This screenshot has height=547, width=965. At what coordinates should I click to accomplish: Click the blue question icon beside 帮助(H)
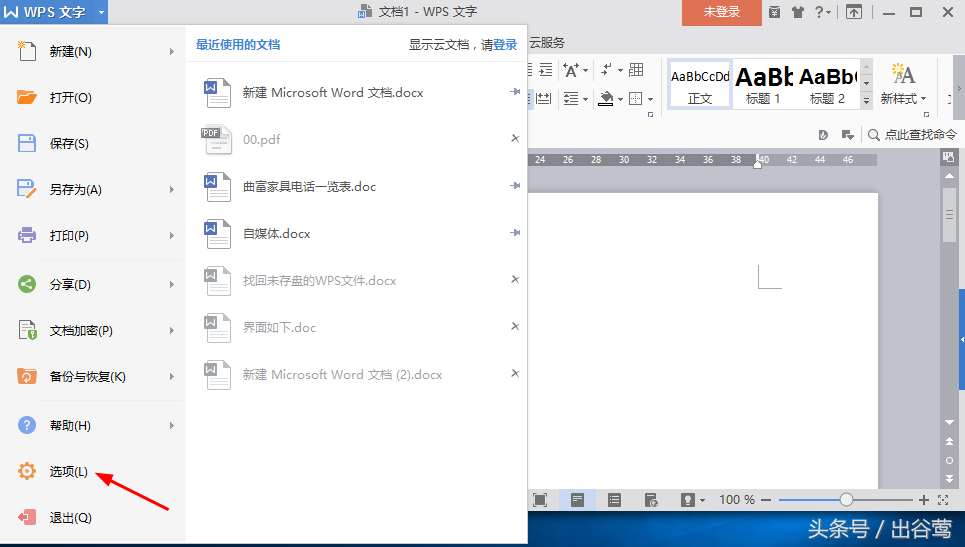tap(26, 425)
